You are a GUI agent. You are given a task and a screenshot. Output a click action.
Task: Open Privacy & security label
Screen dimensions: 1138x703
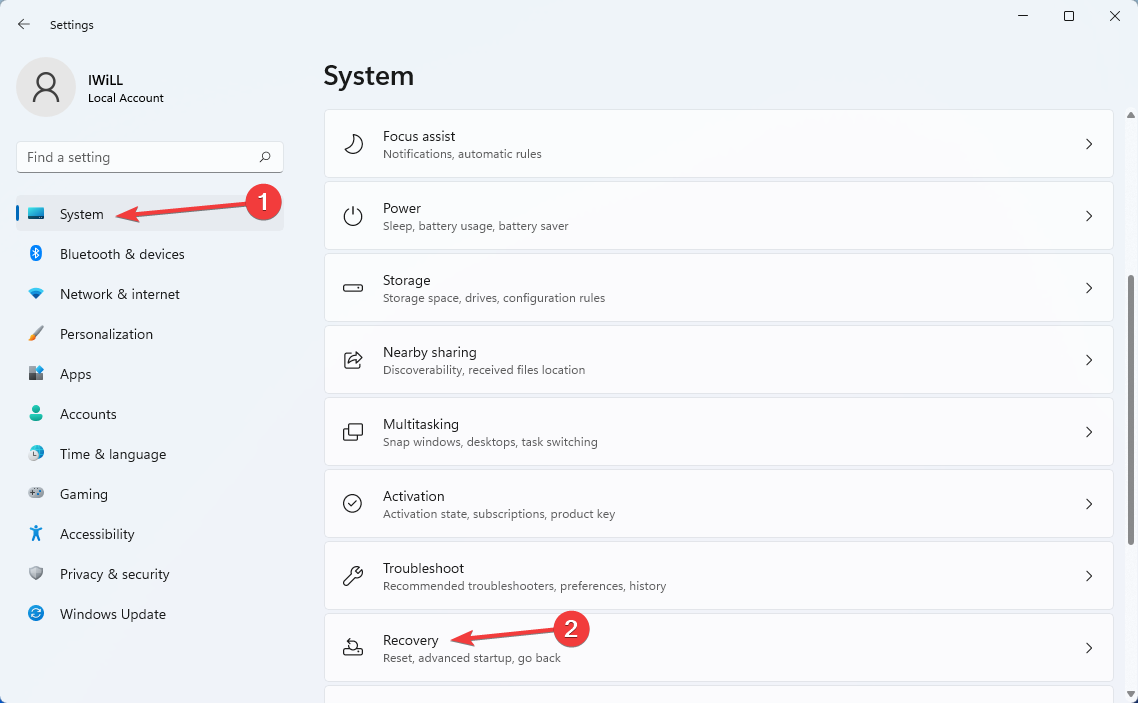[x=114, y=574]
